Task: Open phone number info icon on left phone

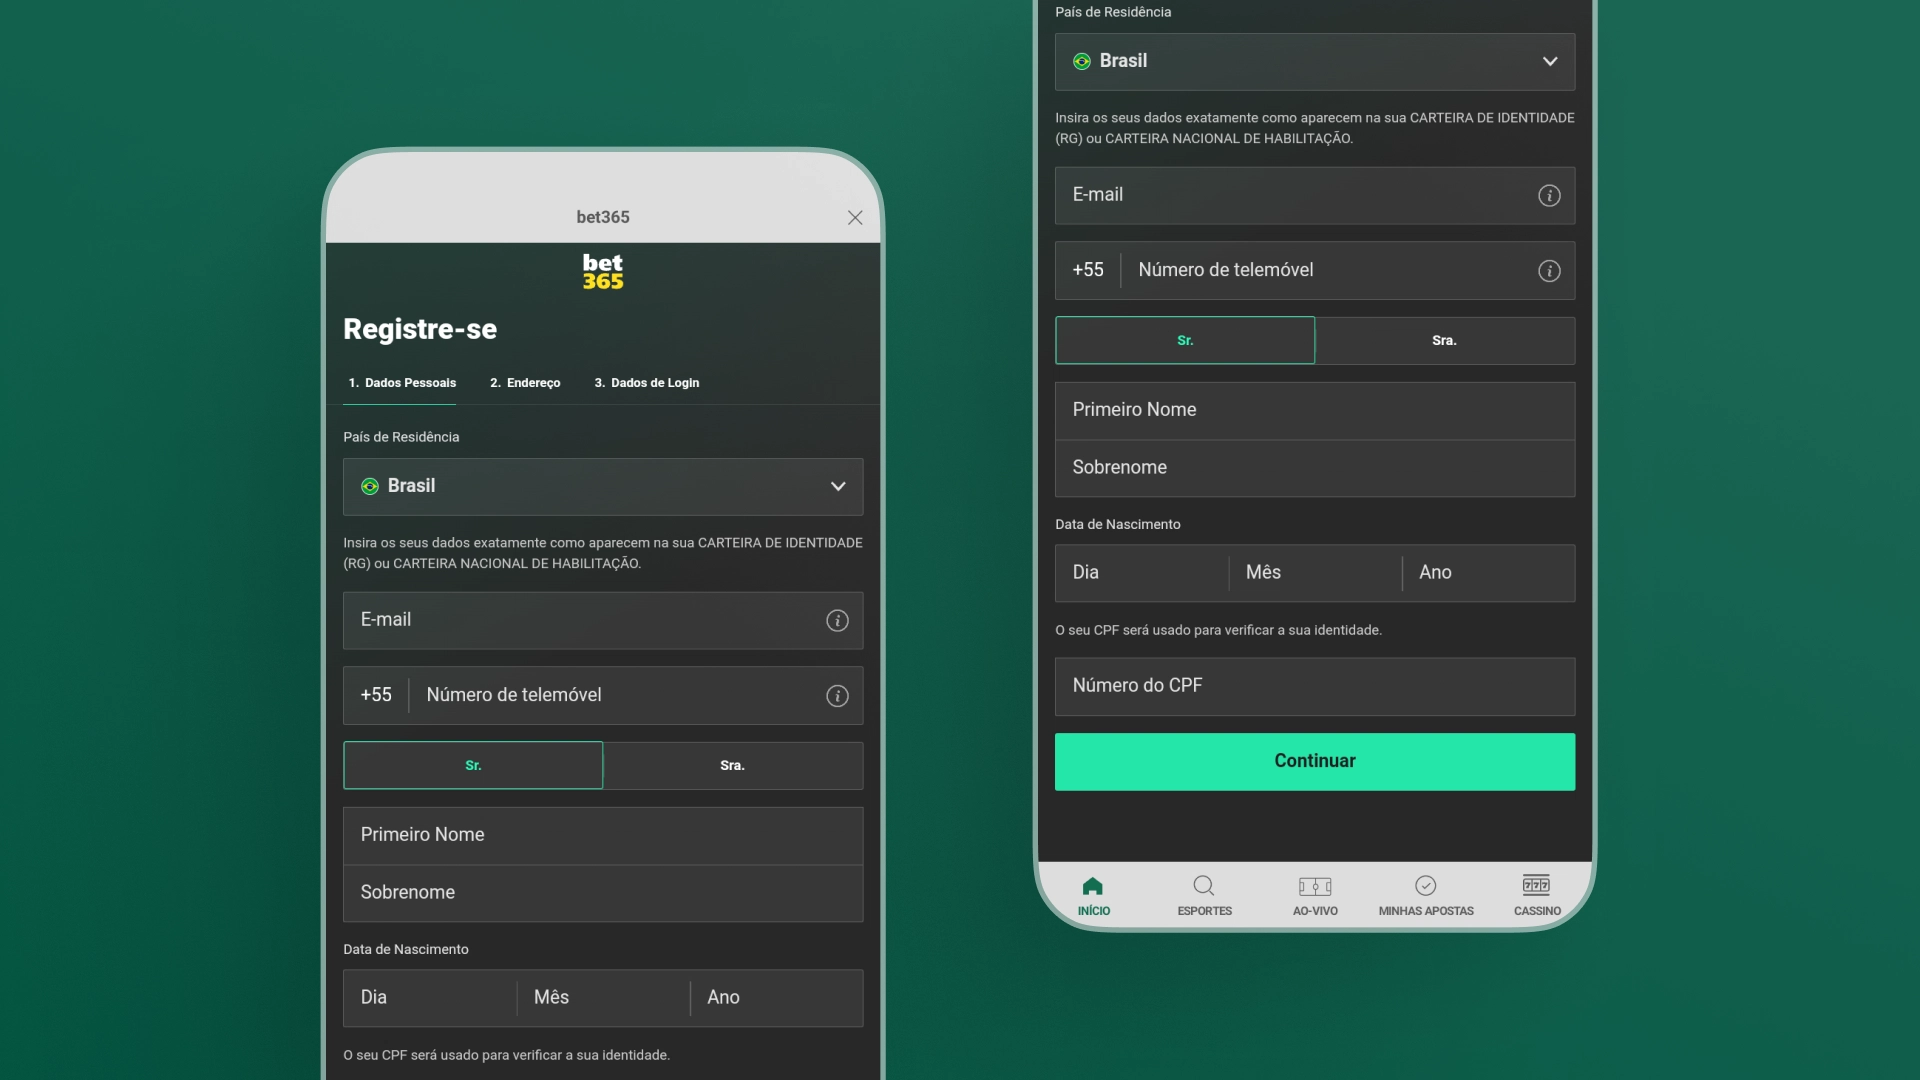Action: [x=837, y=696]
